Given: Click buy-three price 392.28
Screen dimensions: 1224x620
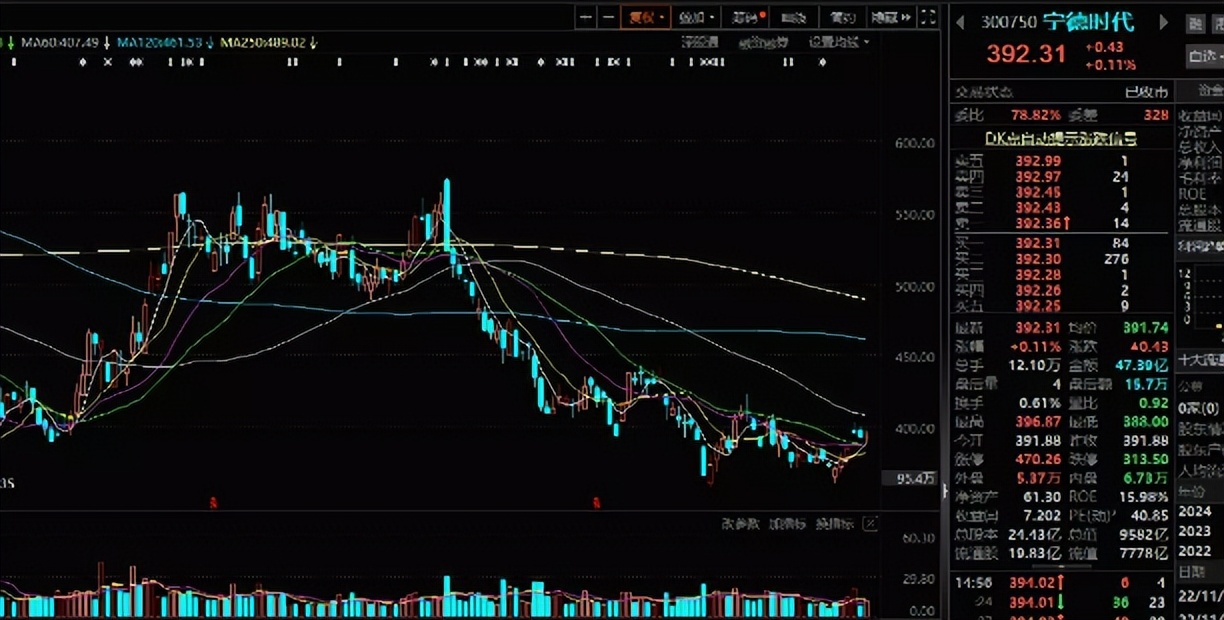Looking at the screenshot, I should pyautogui.click(x=1037, y=275).
